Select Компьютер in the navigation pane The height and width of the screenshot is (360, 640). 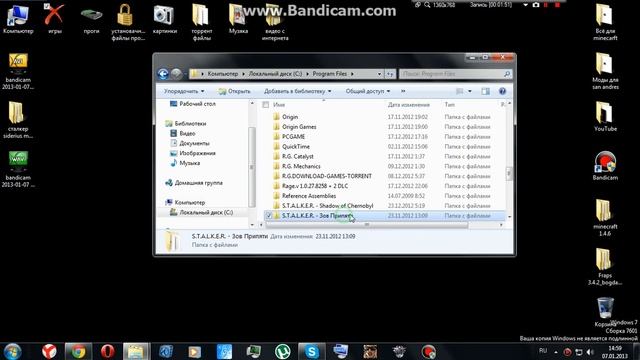click(190, 202)
